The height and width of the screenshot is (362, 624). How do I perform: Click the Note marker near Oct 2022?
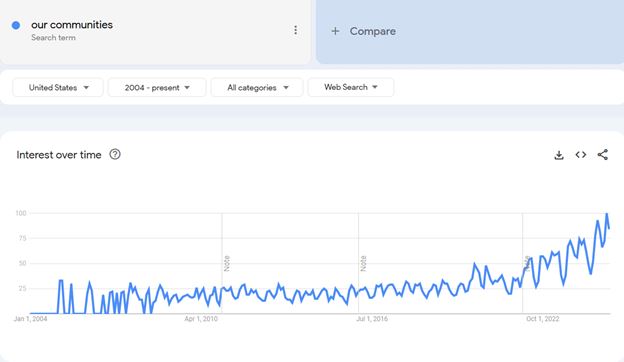tap(527, 263)
